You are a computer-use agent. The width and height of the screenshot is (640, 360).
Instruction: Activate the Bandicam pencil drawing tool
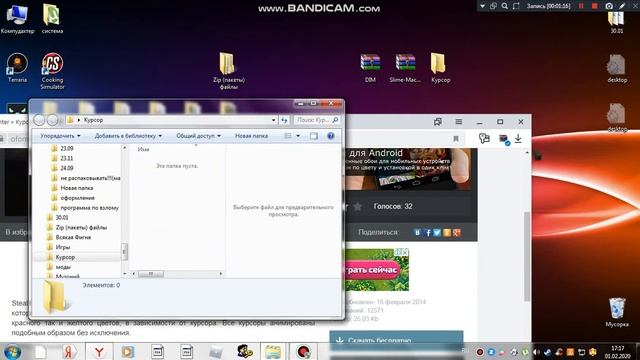(622, 6)
